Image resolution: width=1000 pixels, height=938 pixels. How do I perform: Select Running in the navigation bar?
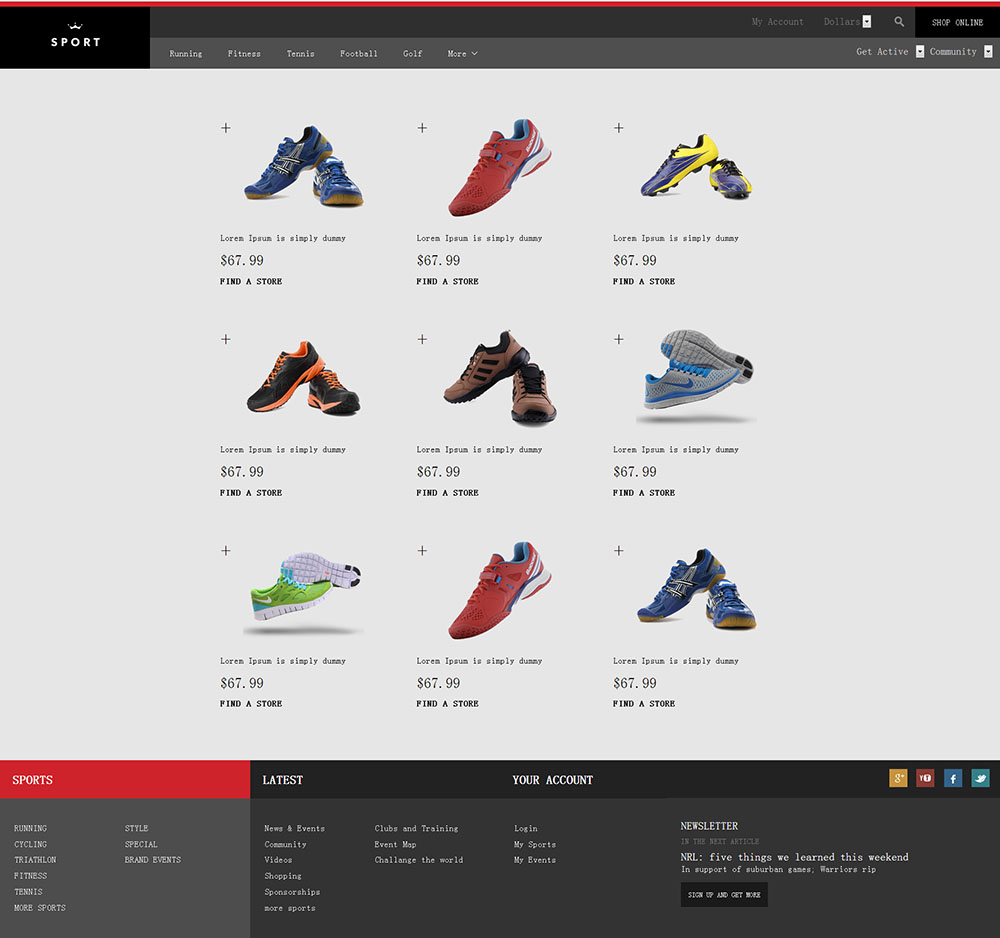pyautogui.click(x=185, y=54)
